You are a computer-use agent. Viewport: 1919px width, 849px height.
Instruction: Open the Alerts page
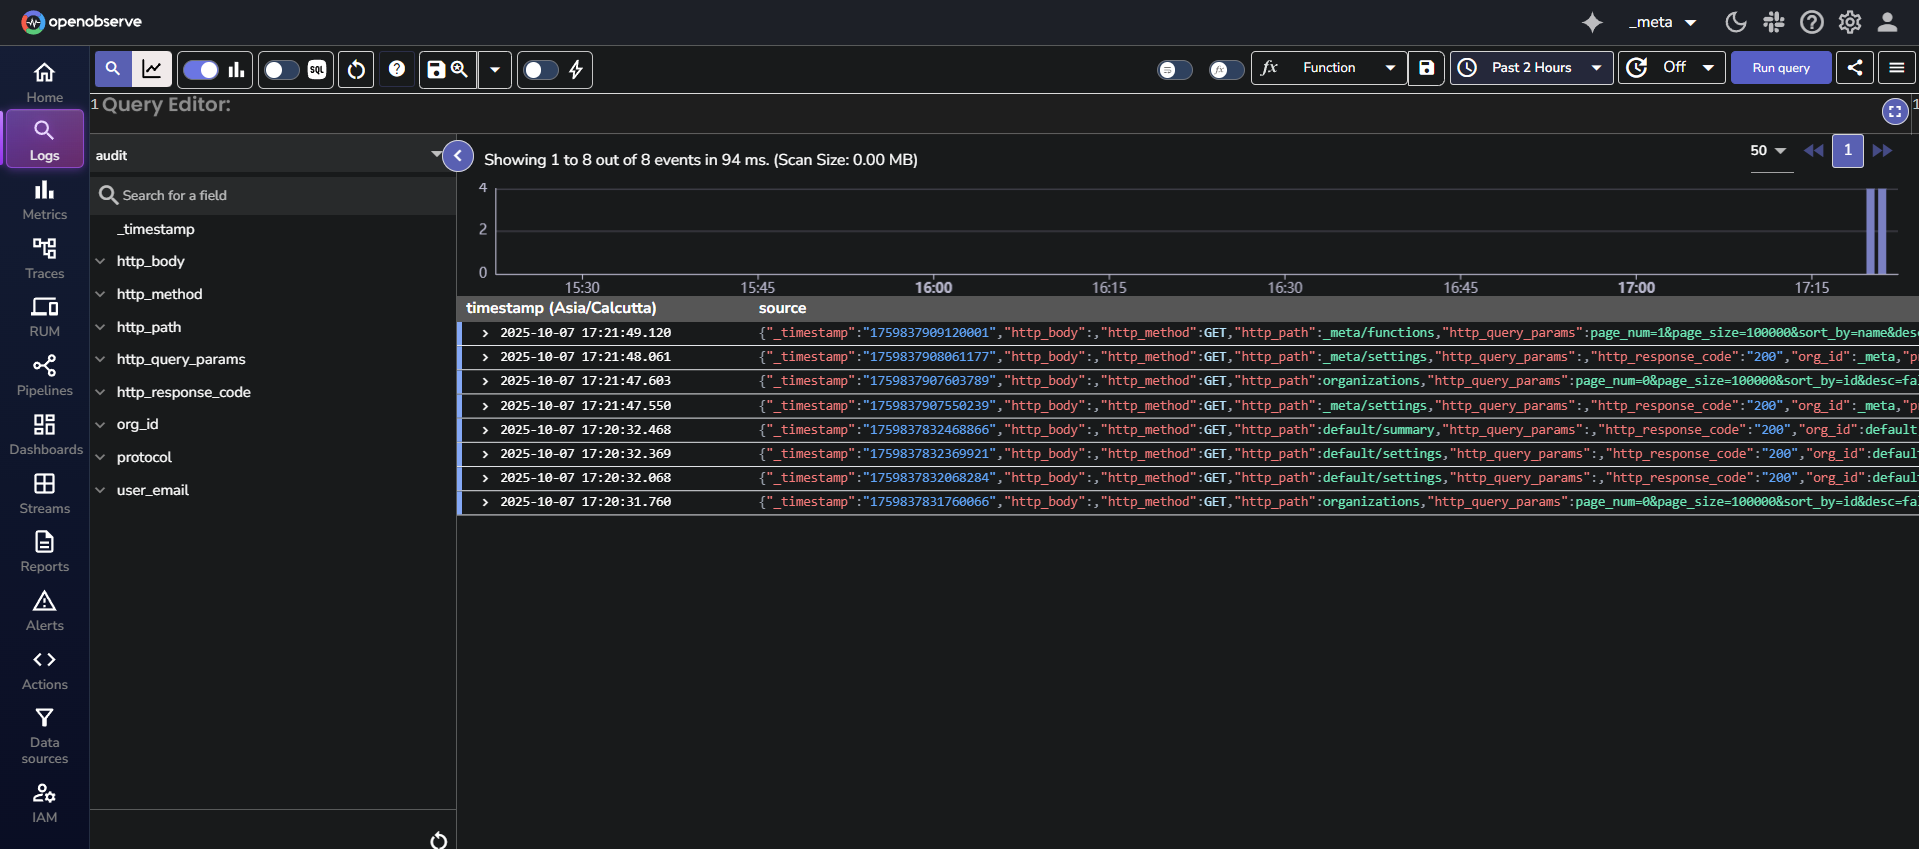coord(44,611)
